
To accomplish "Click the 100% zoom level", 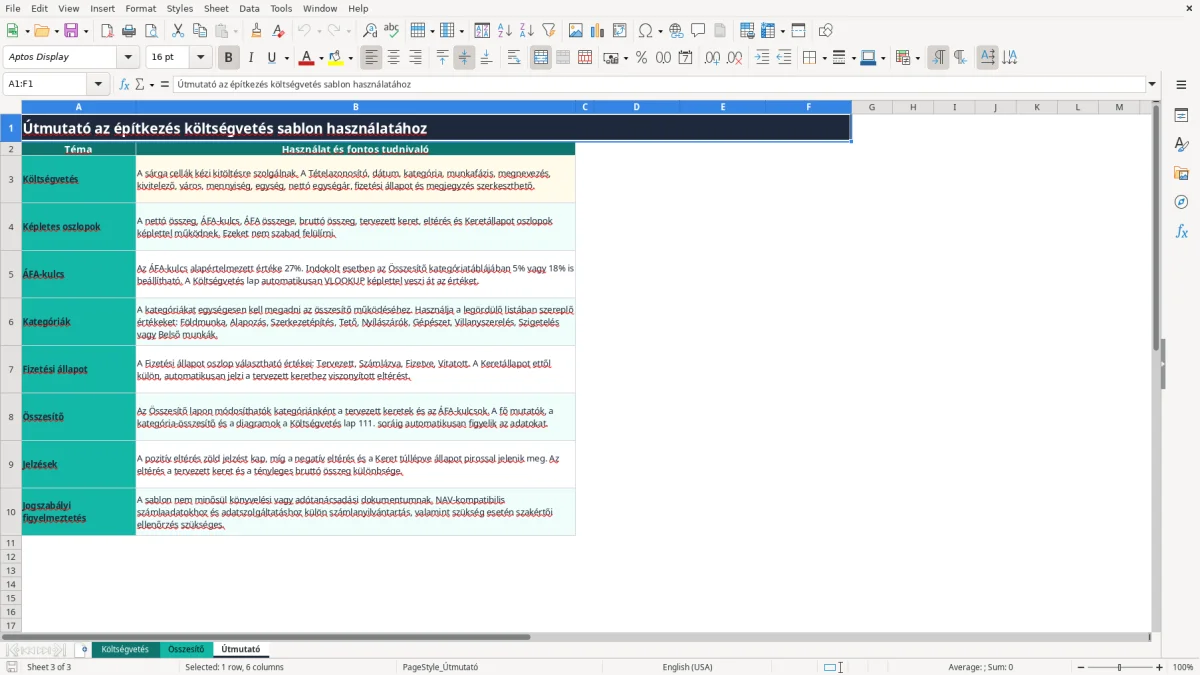I will (x=1183, y=667).
